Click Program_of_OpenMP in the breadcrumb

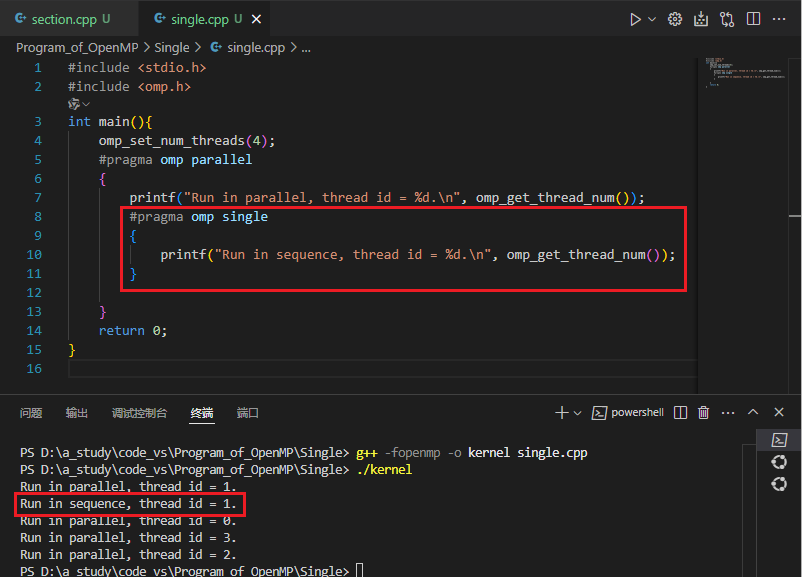pyautogui.click(x=77, y=48)
